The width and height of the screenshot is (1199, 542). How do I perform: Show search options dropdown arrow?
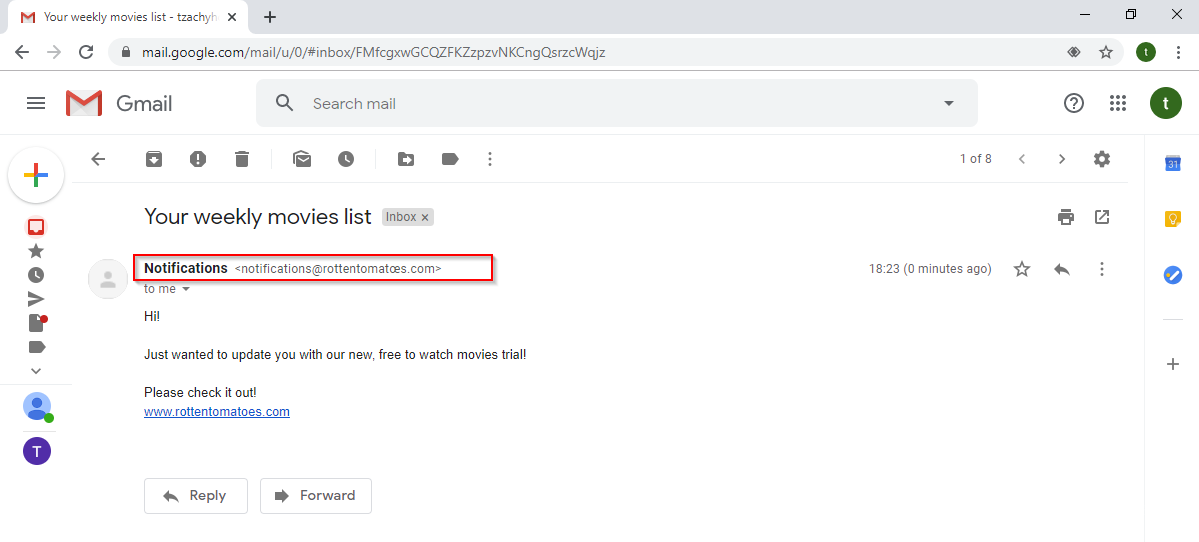pyautogui.click(x=949, y=103)
